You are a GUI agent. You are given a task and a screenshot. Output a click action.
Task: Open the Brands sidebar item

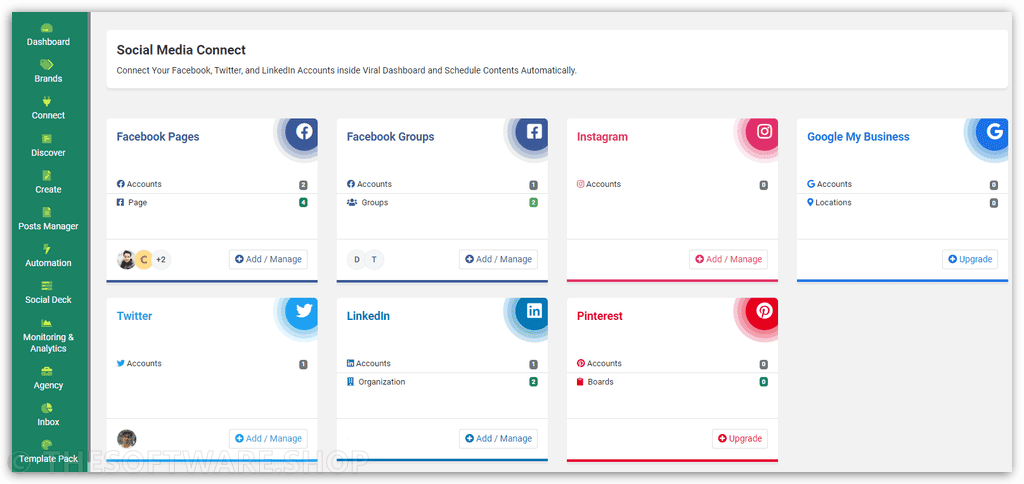click(x=48, y=72)
